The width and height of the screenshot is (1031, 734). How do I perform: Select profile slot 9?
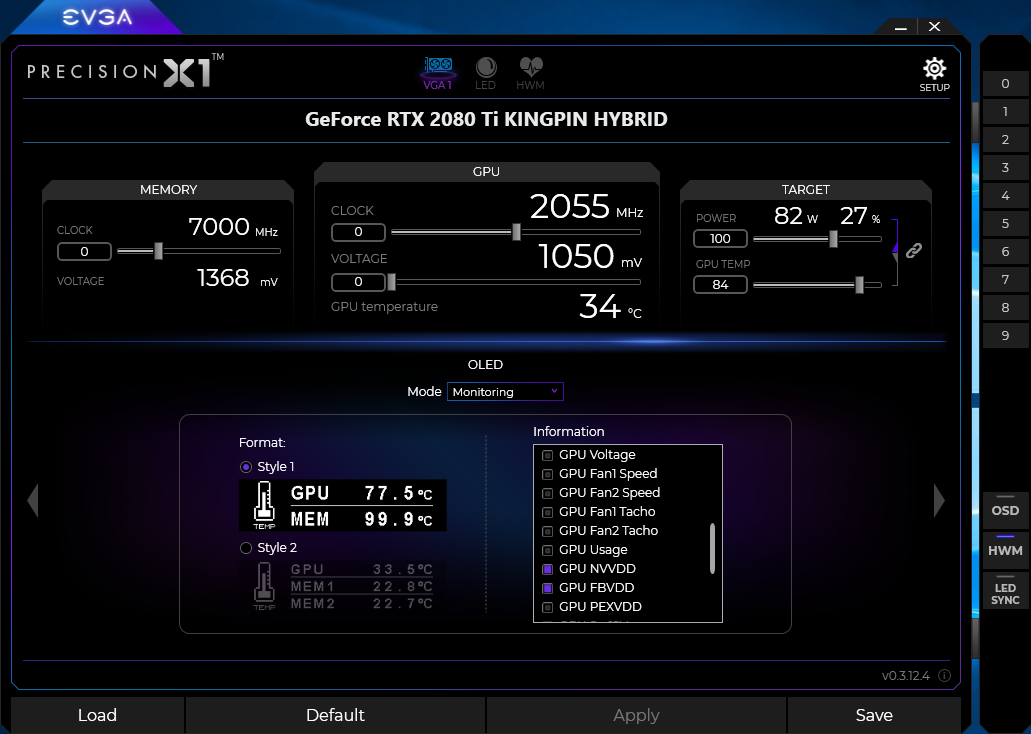1005,336
